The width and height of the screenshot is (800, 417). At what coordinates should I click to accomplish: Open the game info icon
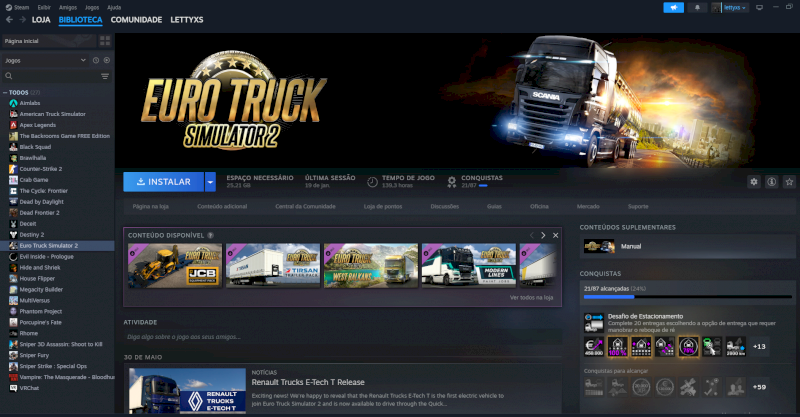(x=772, y=182)
